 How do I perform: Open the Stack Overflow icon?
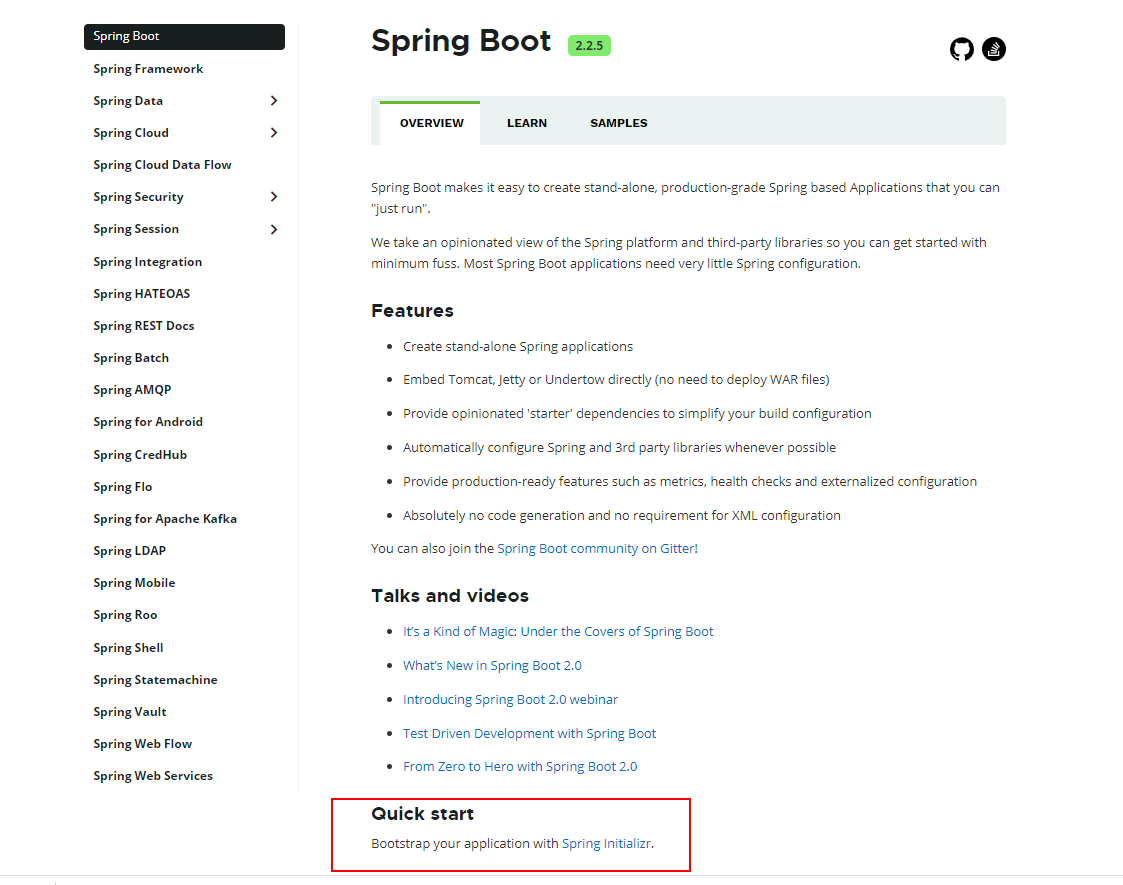[x=994, y=49]
